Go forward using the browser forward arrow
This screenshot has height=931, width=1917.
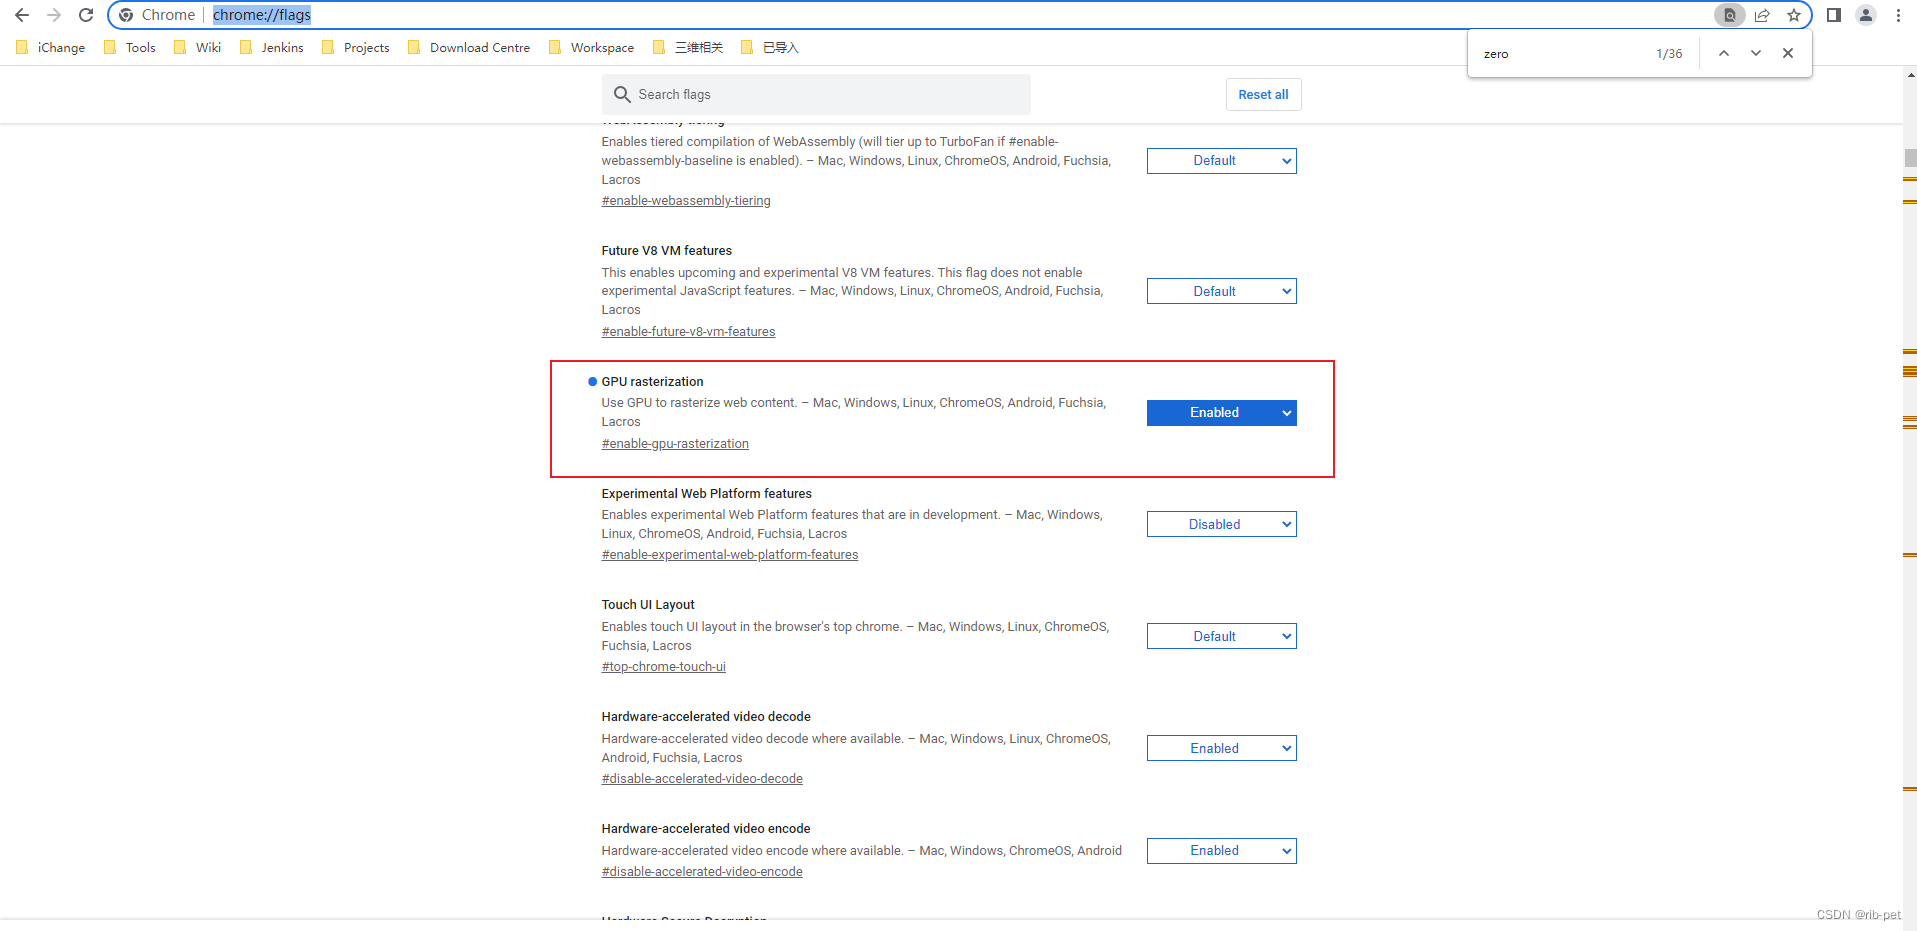point(54,15)
